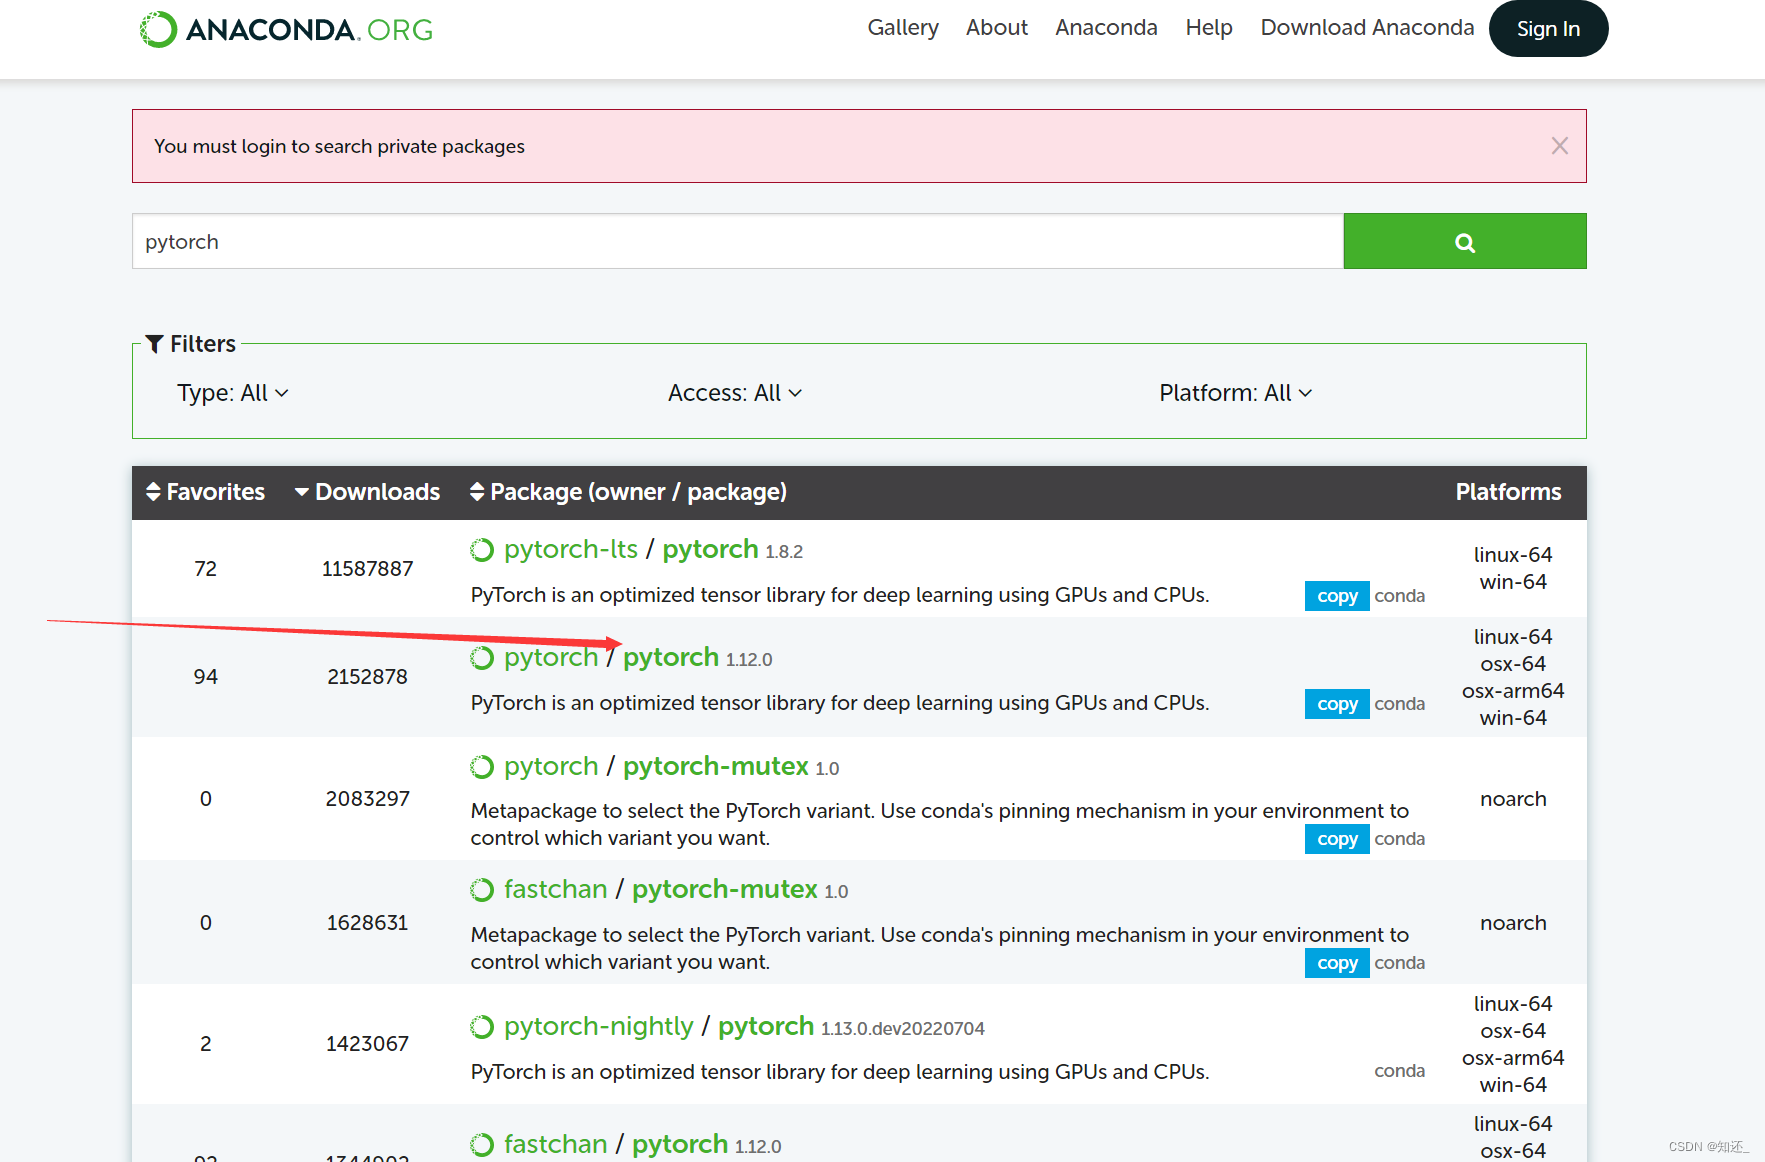Copy conda command for fastchan / pytorch-mutex
Viewport: 1765px width, 1162px height.
pyautogui.click(x=1337, y=963)
